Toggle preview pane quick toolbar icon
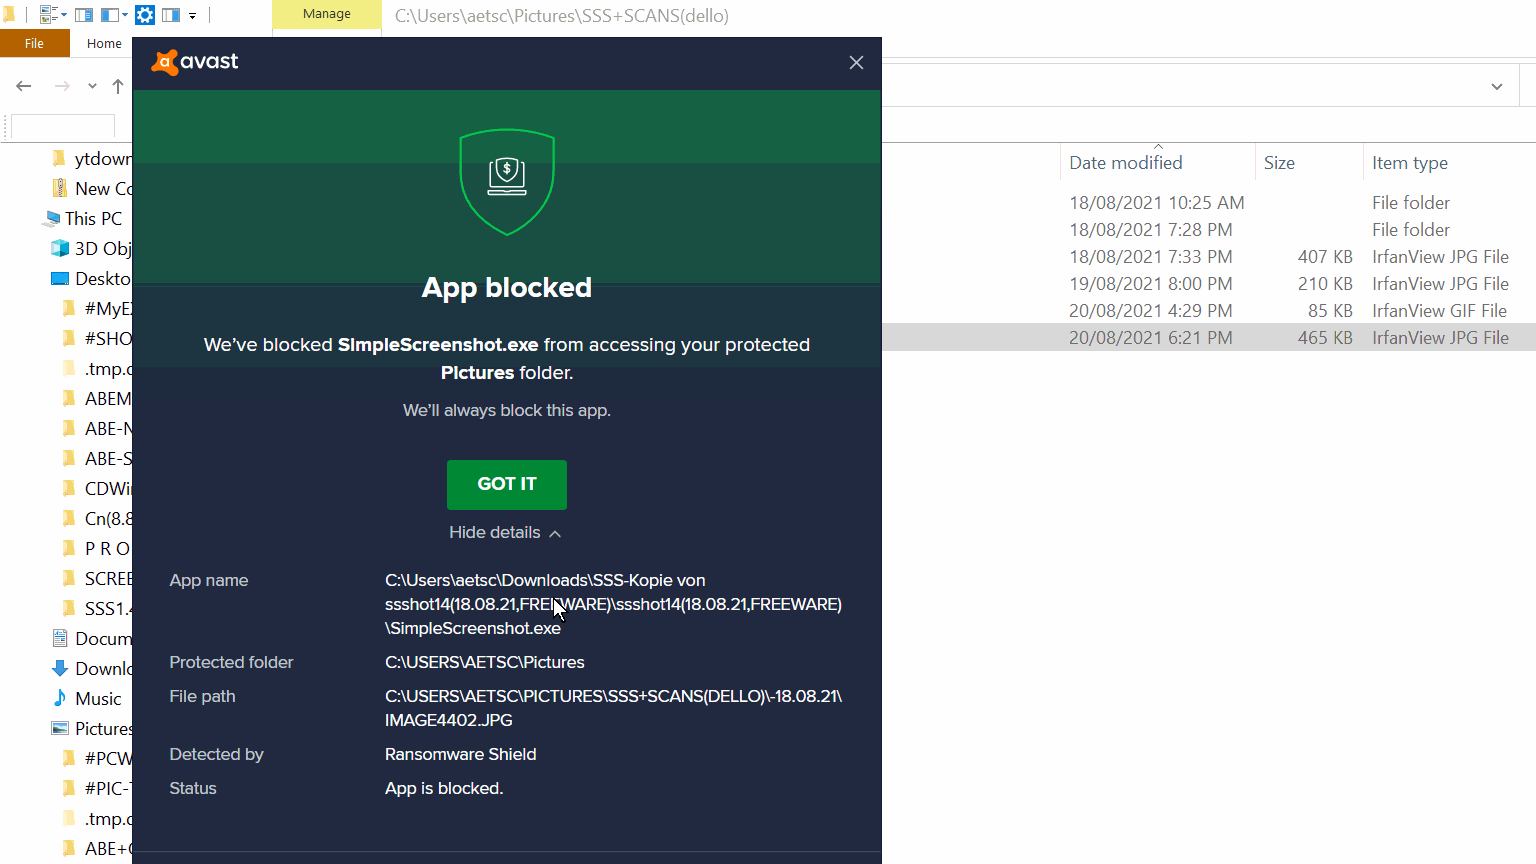The image size is (1536, 864). tap(171, 15)
